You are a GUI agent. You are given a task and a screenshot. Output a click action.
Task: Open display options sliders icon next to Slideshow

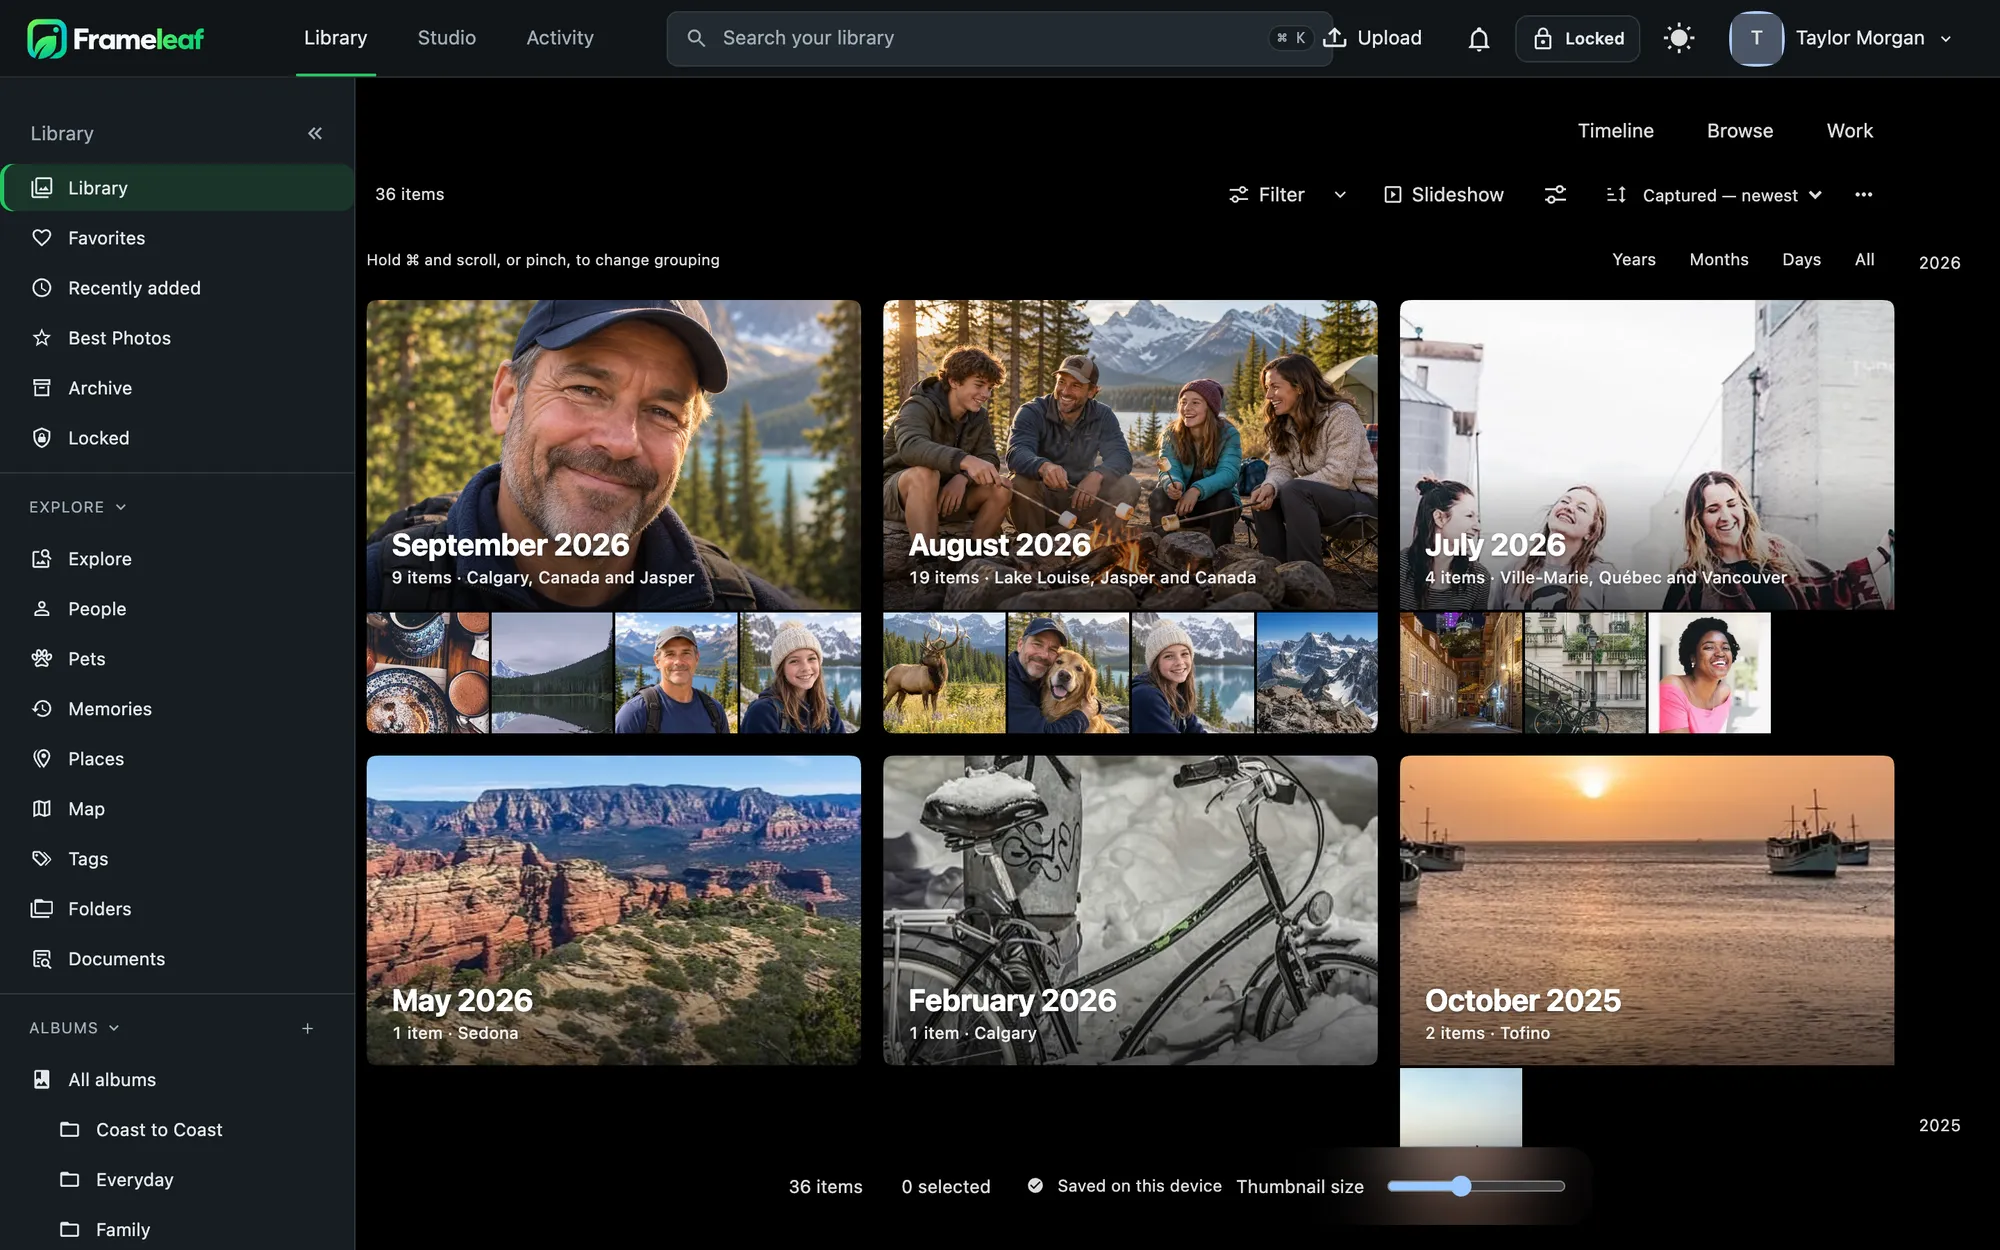coord(1555,195)
